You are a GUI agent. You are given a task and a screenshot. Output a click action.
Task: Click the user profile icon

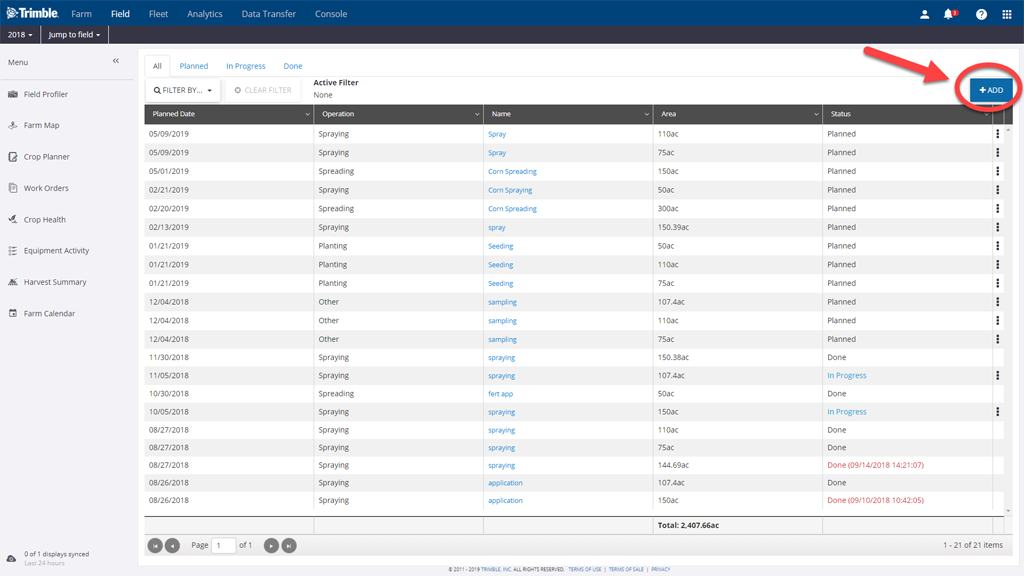coord(924,14)
